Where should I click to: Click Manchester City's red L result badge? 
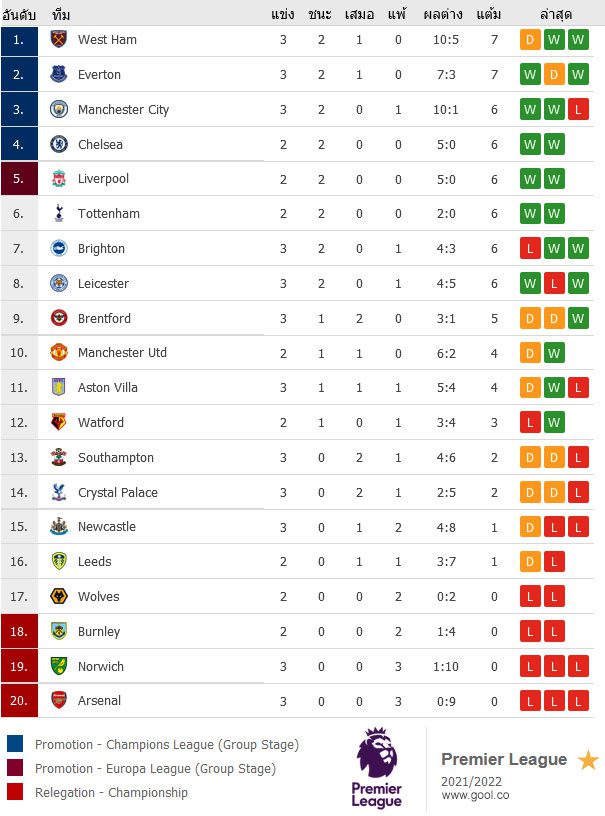tap(578, 109)
